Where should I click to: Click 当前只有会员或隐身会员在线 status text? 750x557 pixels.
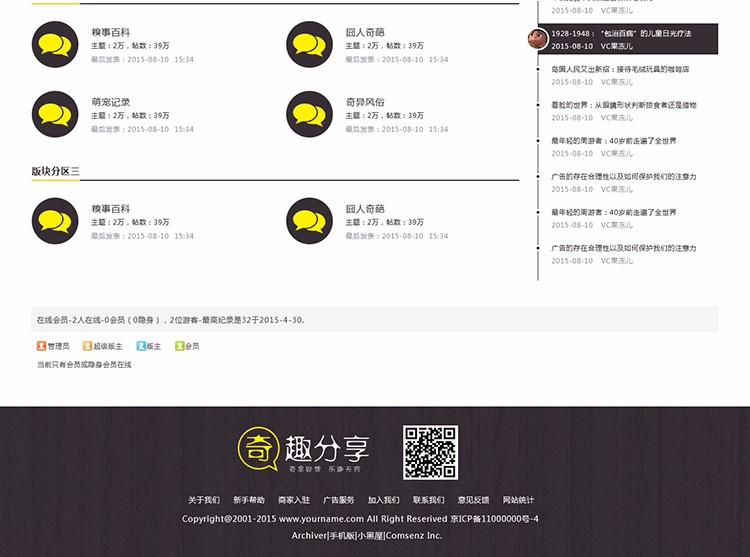click(84, 364)
